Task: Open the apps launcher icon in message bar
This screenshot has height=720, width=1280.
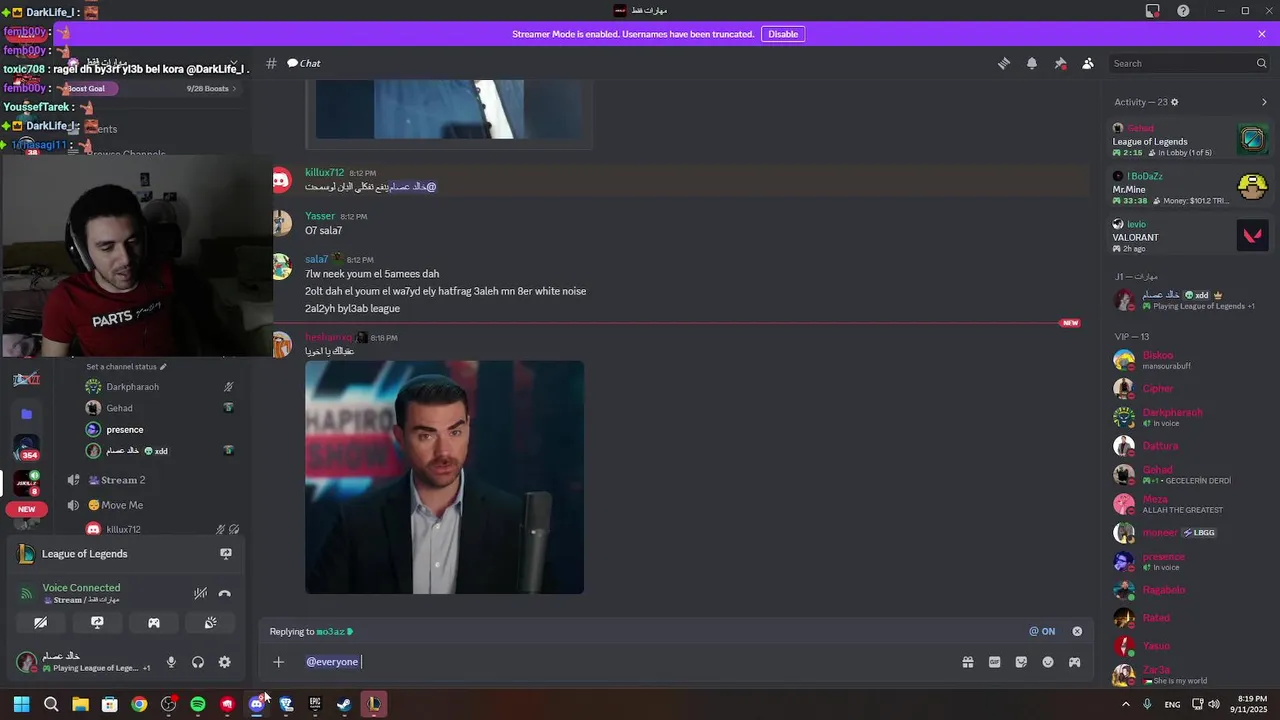Action: (1074, 662)
